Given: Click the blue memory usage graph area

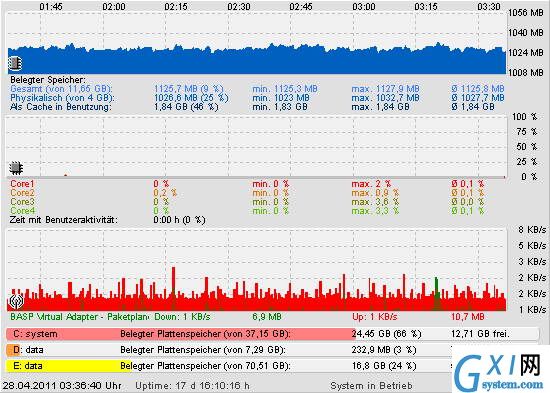Looking at the screenshot, I should pos(257,59).
